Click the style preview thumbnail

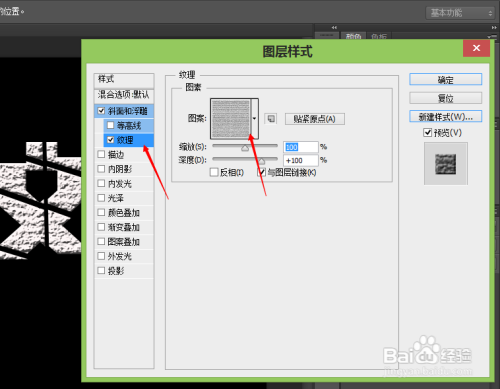pyautogui.click(x=446, y=164)
